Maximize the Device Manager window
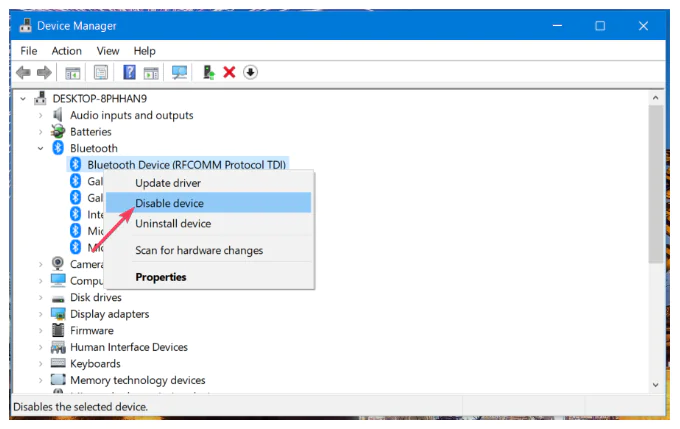The image size is (680, 429). [600, 26]
